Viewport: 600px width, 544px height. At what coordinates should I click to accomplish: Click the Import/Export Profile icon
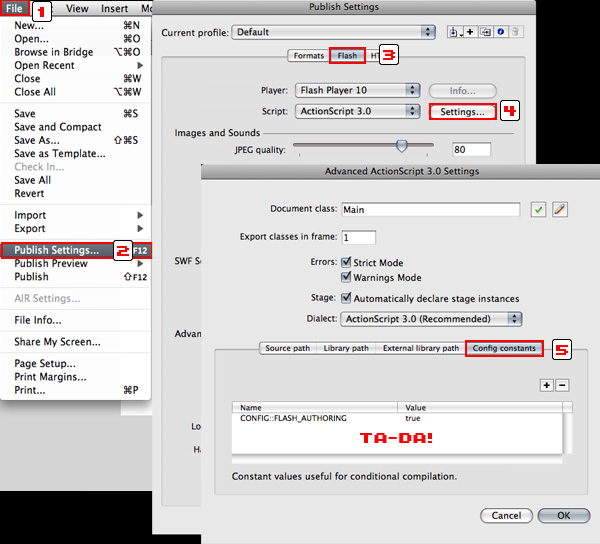coord(455,32)
